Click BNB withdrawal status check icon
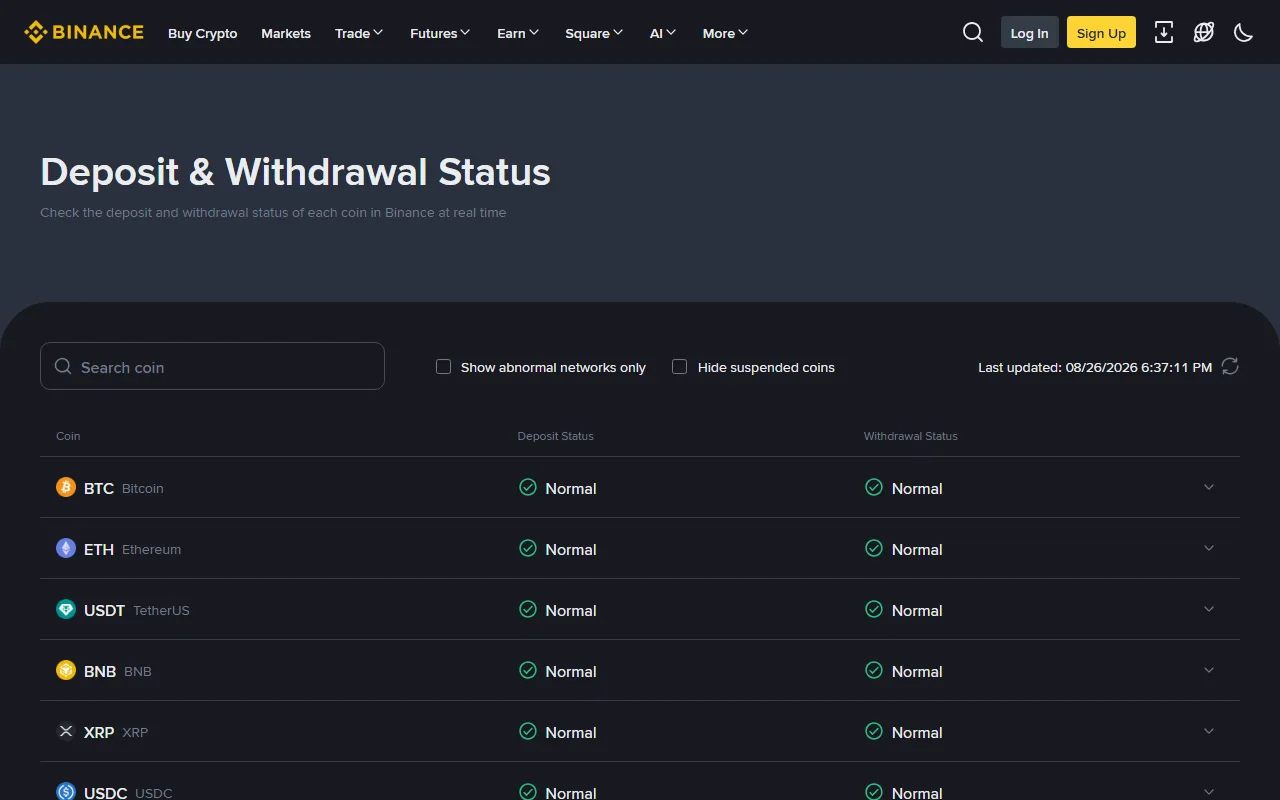The height and width of the screenshot is (800, 1280). [x=874, y=671]
